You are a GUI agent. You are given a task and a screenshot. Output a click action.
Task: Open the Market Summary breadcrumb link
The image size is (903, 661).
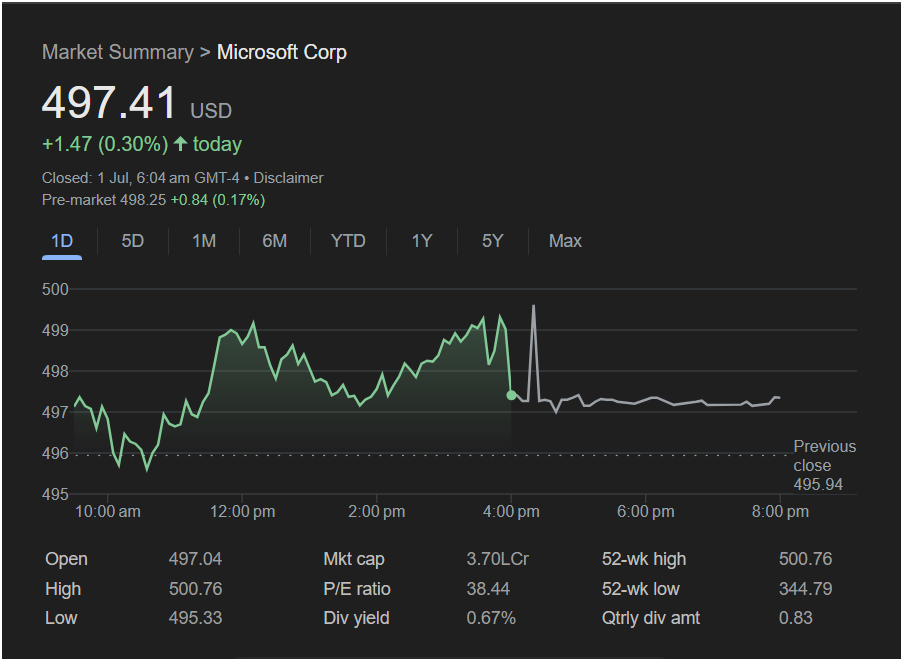[117, 52]
